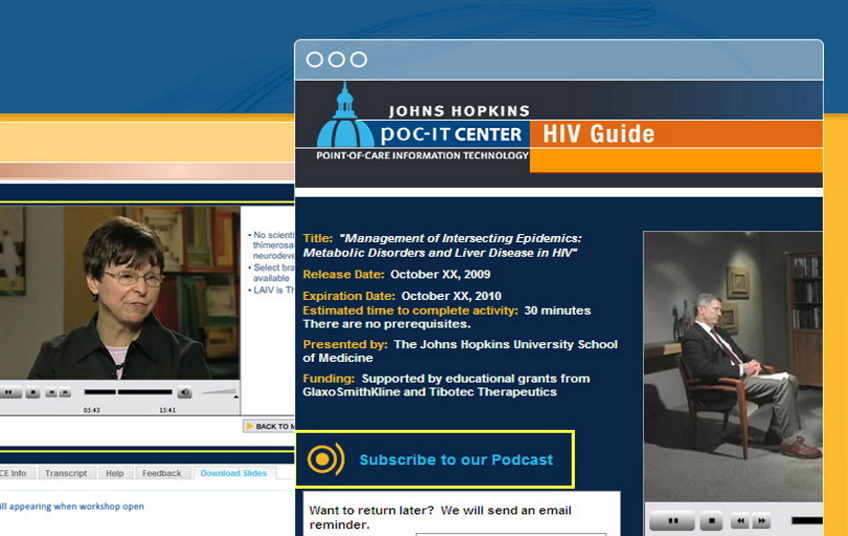Fast-forward the HIV Guide video
This screenshot has height=536, width=848.
(x=761, y=521)
